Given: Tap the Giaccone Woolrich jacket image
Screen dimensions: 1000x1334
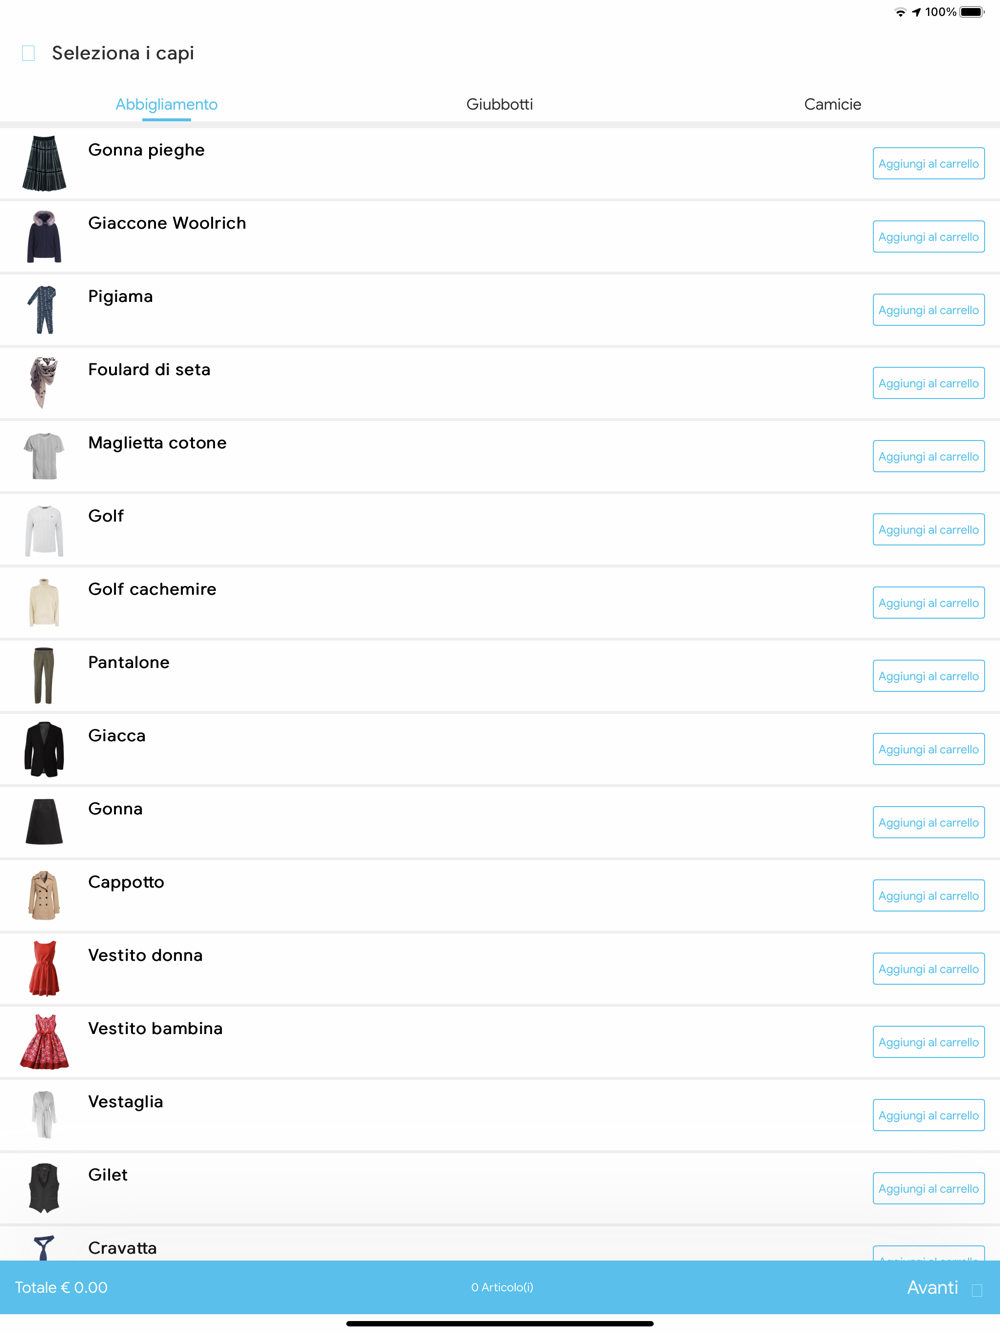Looking at the screenshot, I should [44, 237].
